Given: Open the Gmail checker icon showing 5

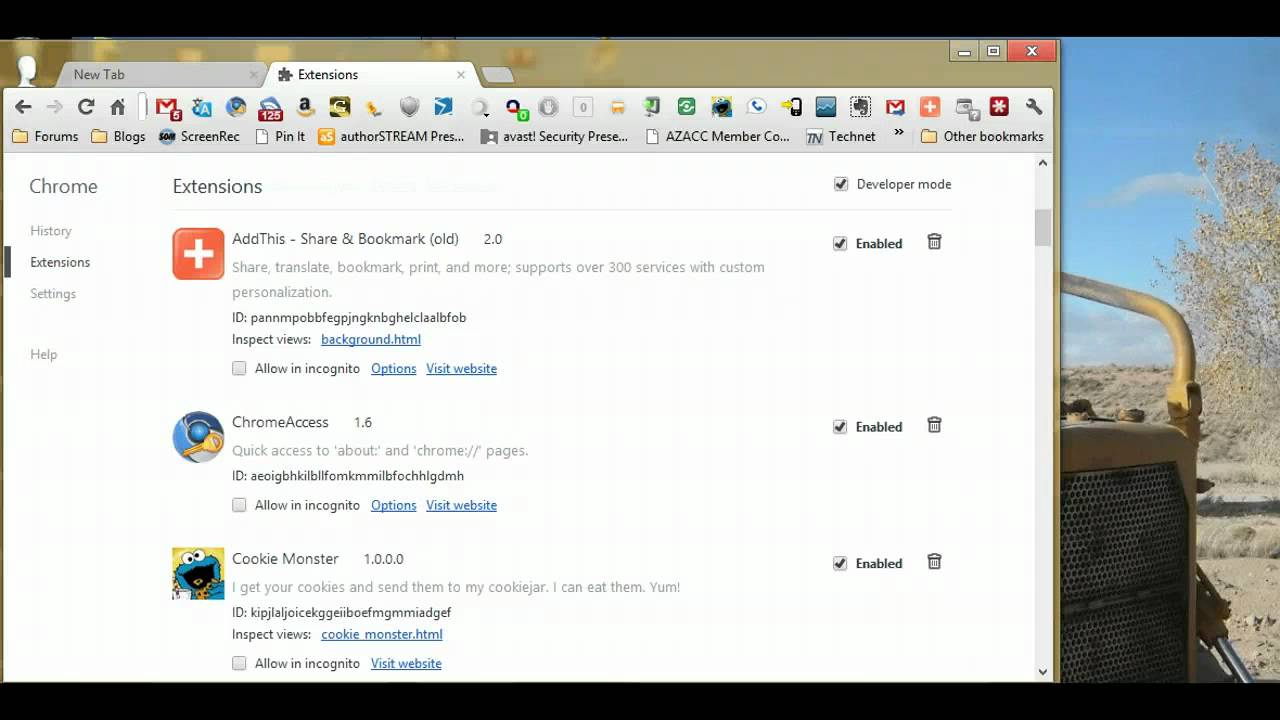Looking at the screenshot, I should 168,107.
